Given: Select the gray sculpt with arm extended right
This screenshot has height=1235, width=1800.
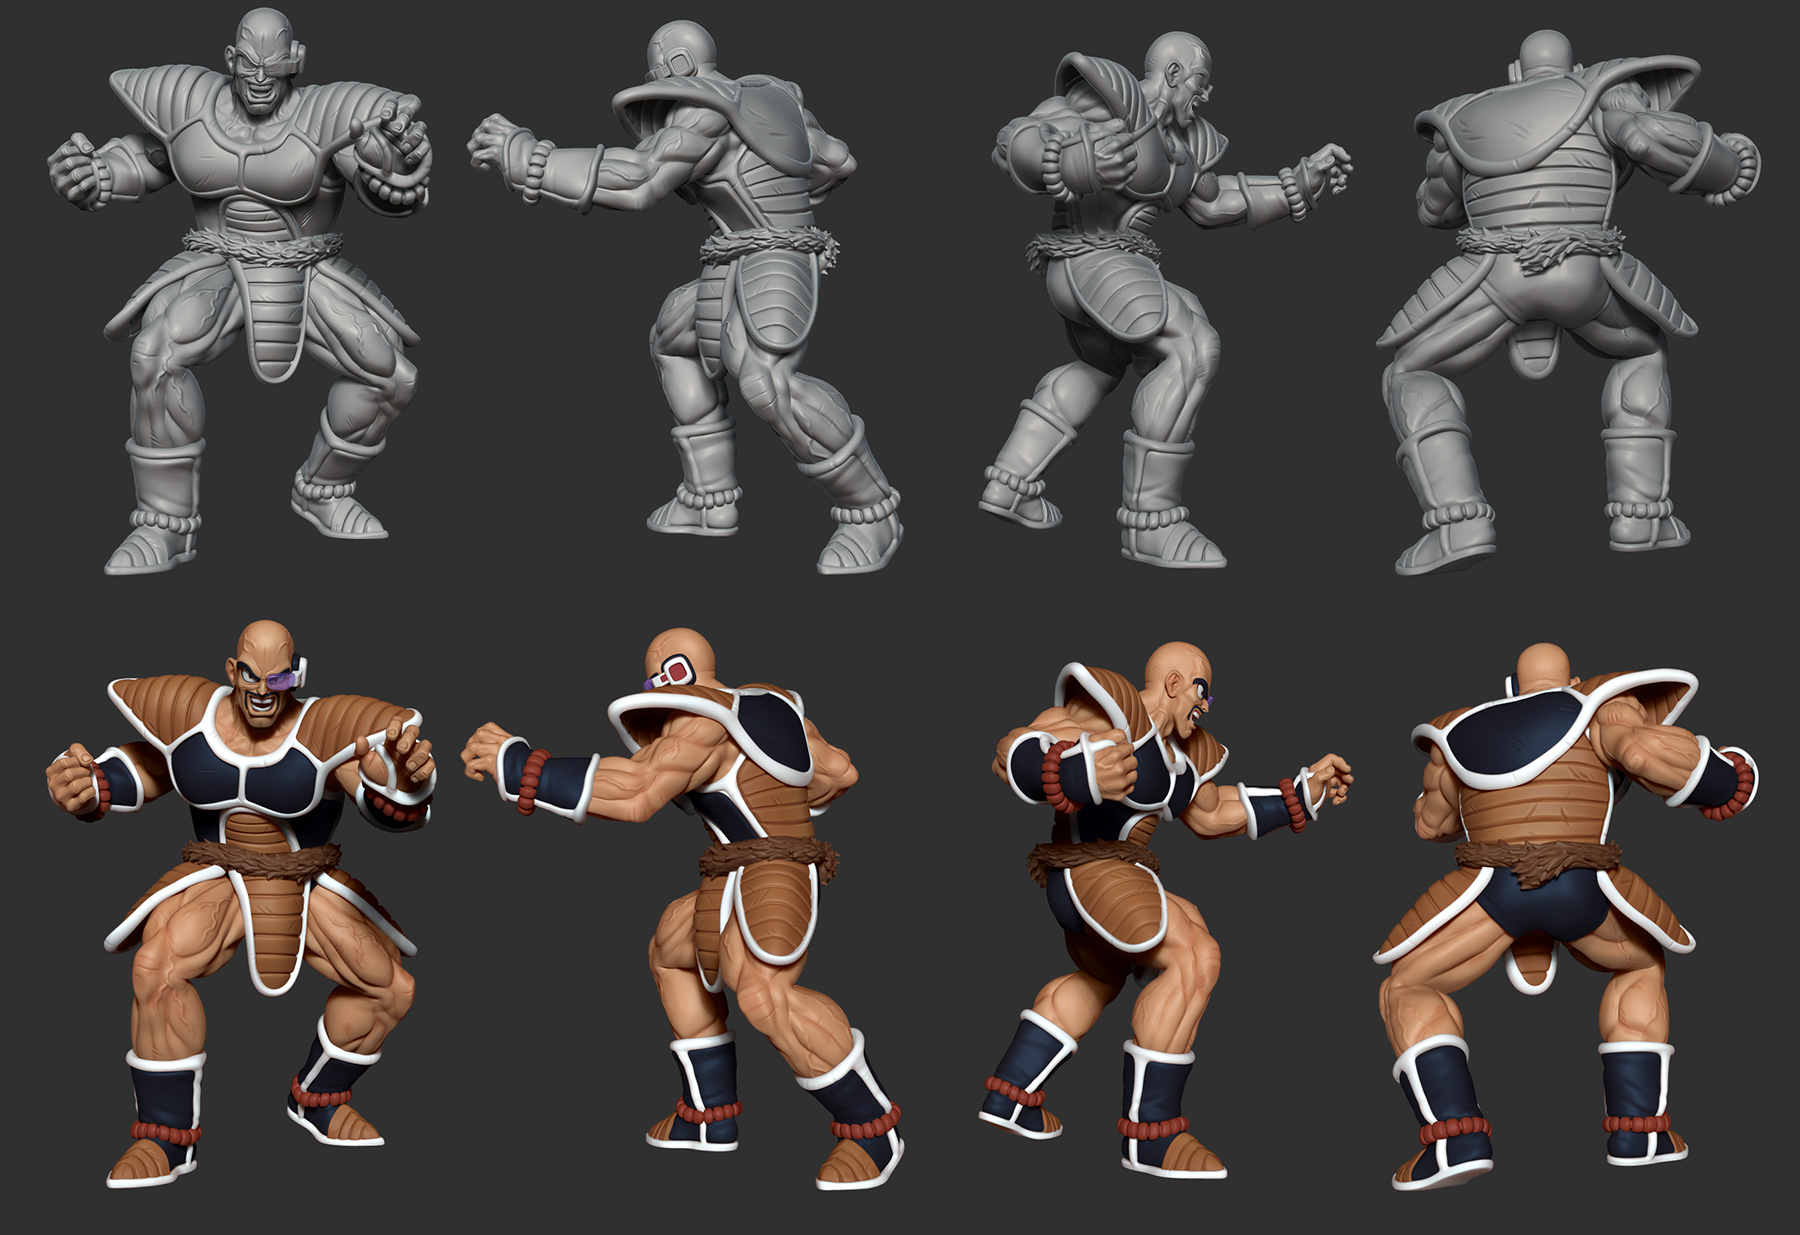Looking at the screenshot, I should pos(1165,299).
